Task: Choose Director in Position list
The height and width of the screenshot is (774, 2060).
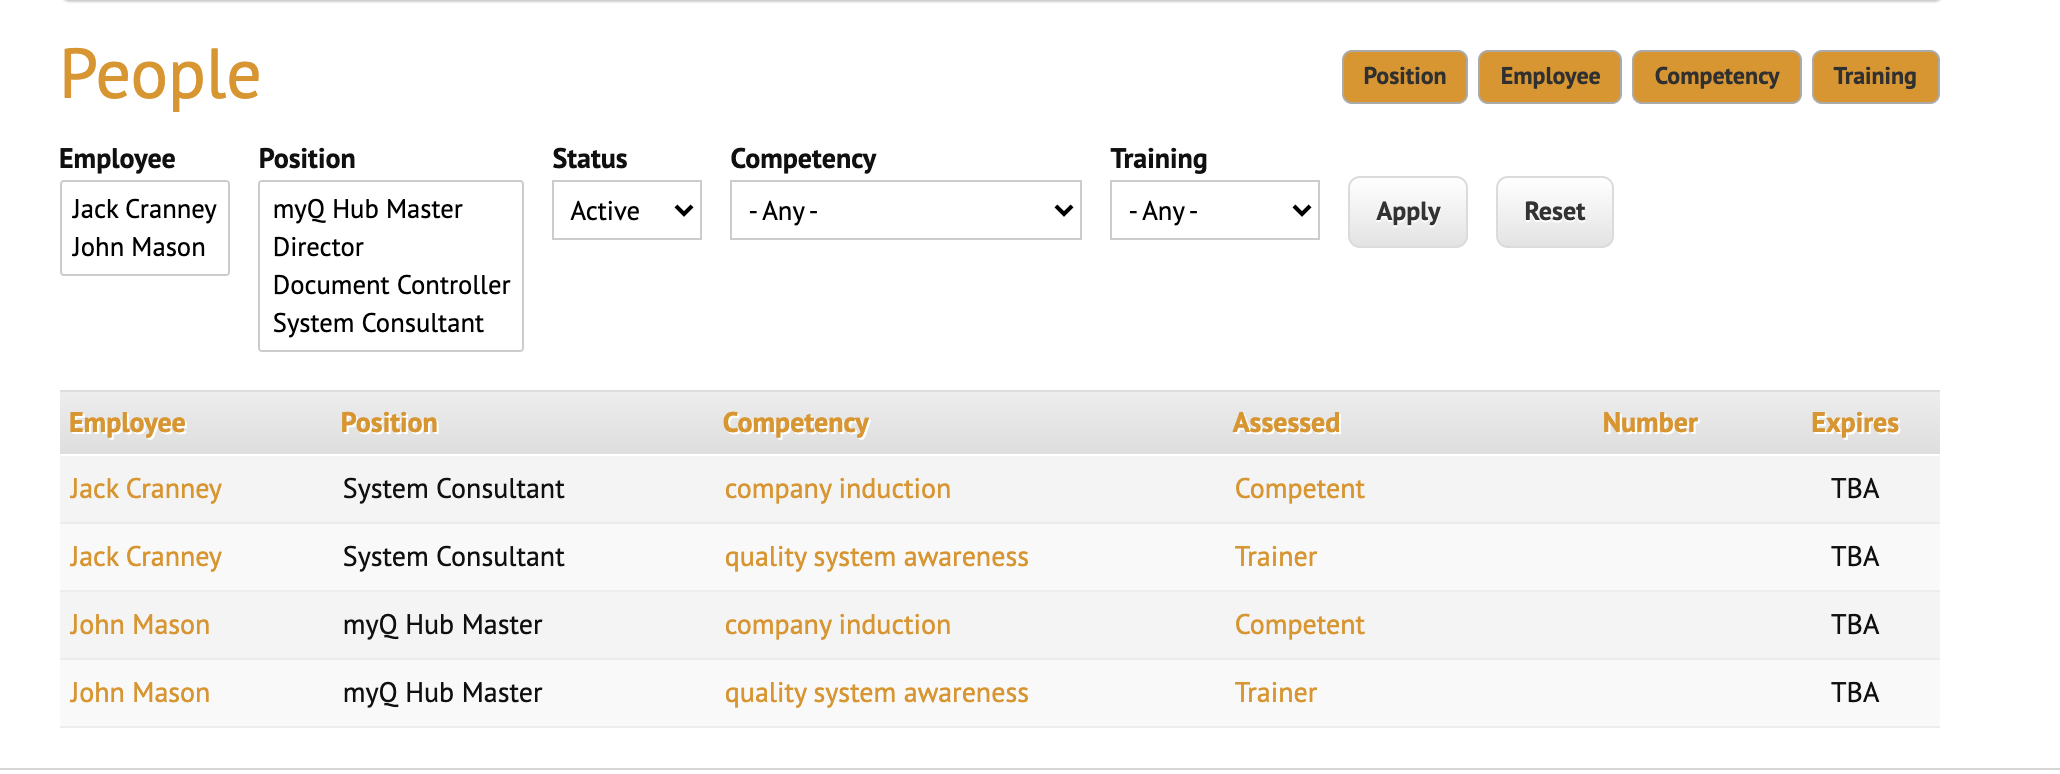Action: (318, 247)
